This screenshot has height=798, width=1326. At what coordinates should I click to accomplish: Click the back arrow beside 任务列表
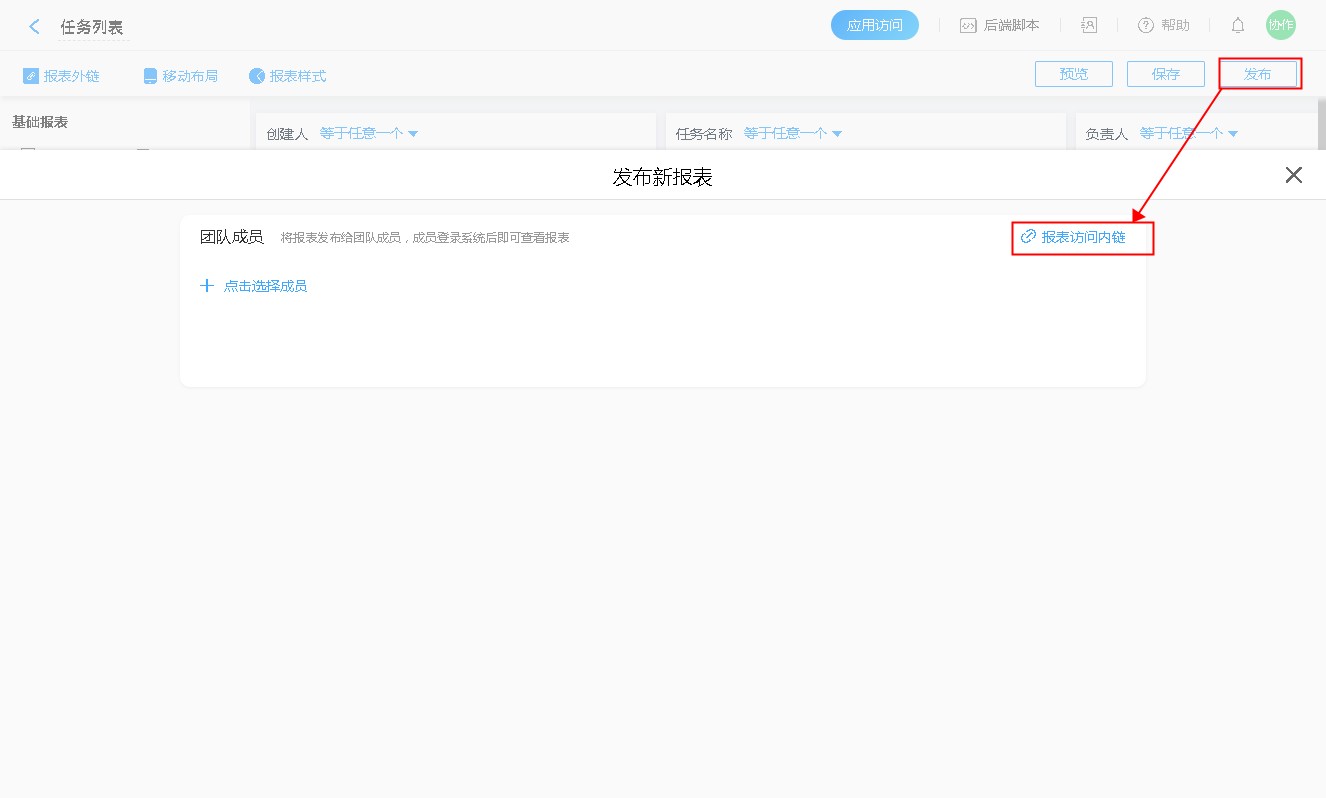35,27
